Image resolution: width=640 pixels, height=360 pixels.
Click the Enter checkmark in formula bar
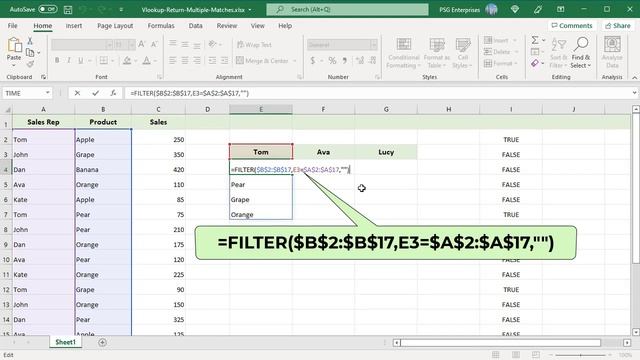(x=96, y=93)
